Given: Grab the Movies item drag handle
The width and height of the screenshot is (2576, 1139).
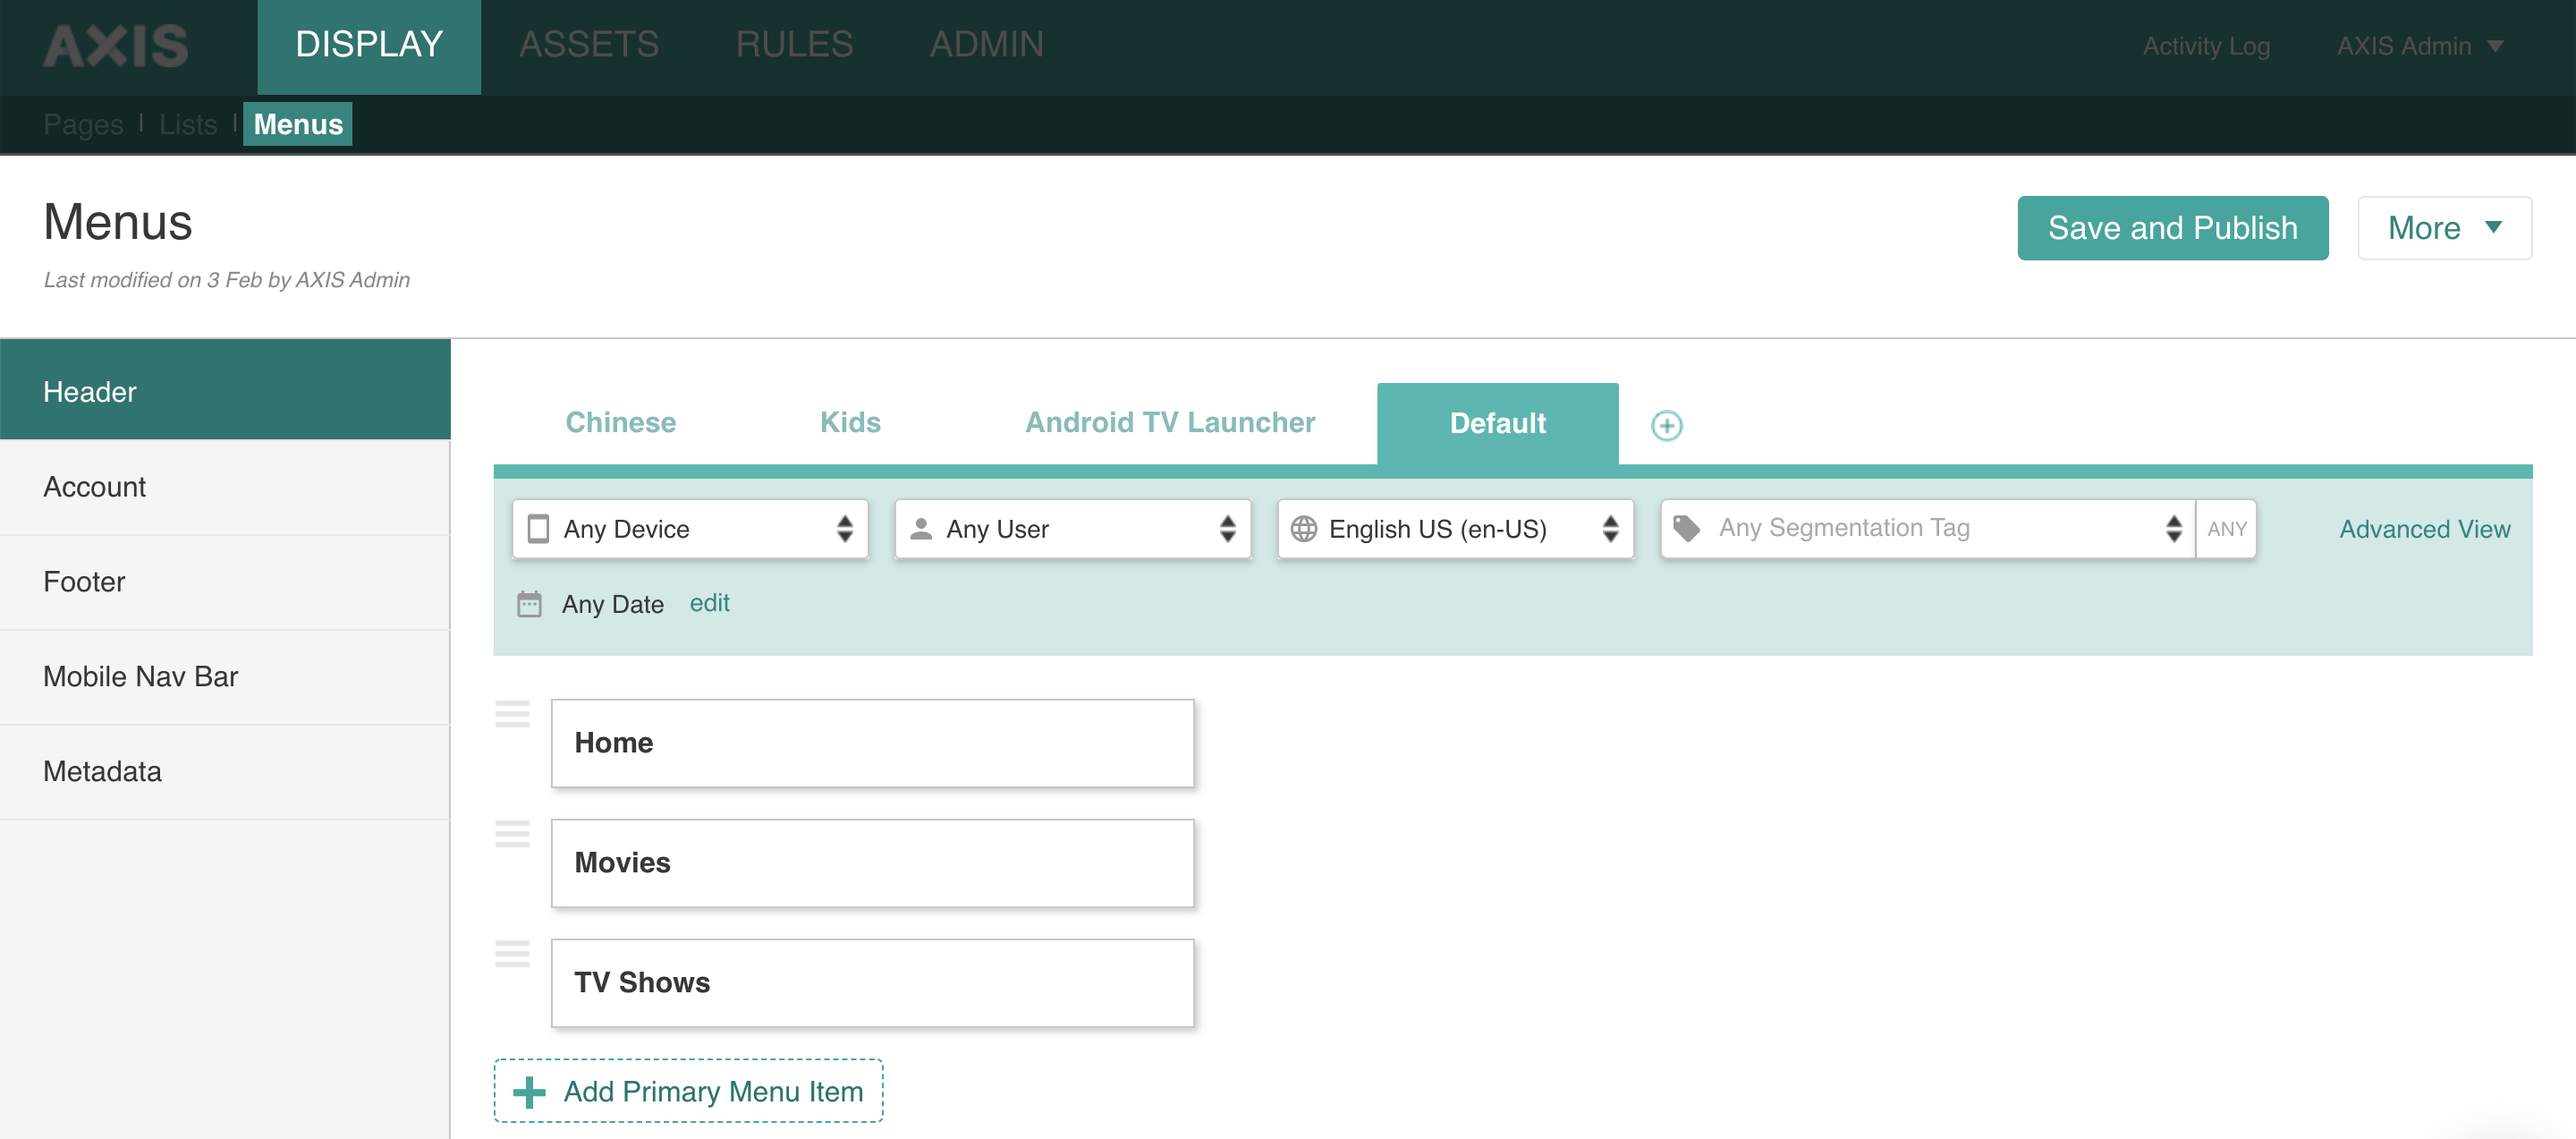Looking at the screenshot, I should pyautogui.click(x=512, y=834).
